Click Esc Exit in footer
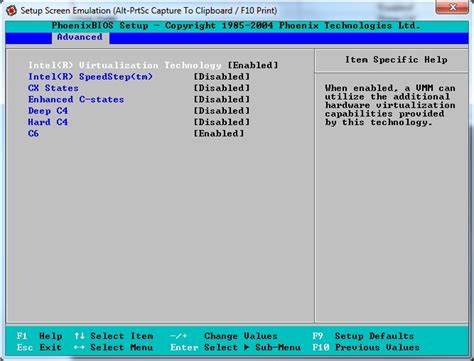474x361 pixels. pos(39,347)
